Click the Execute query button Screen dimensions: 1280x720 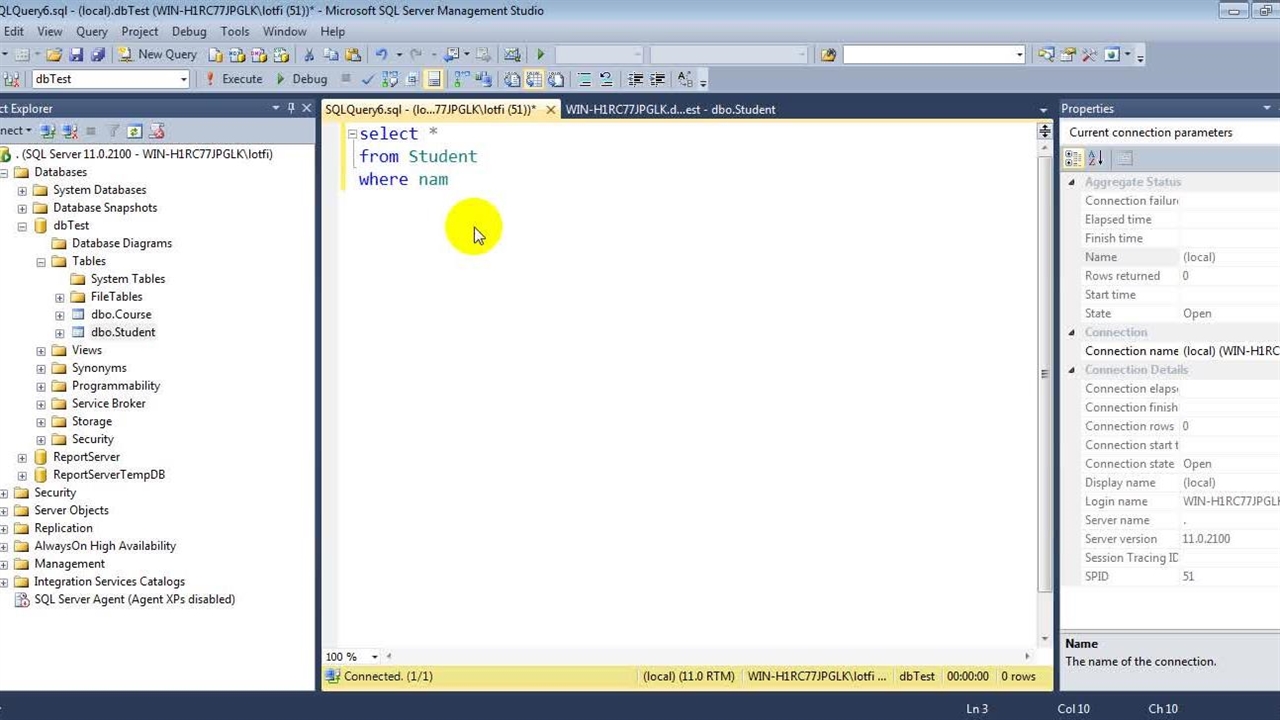[x=234, y=79]
